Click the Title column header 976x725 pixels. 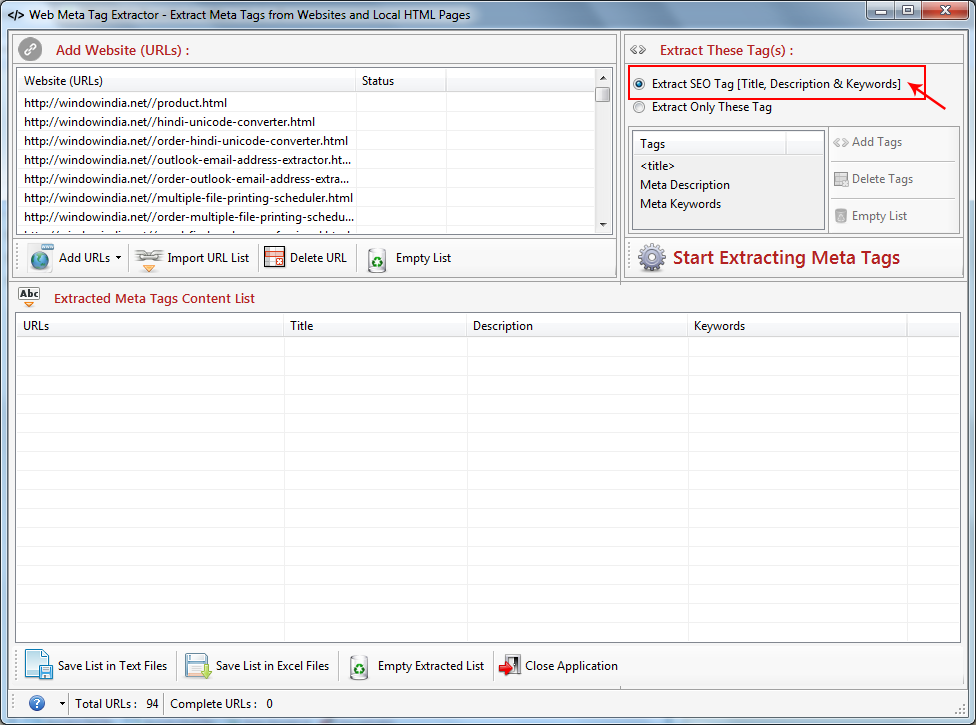click(x=375, y=326)
